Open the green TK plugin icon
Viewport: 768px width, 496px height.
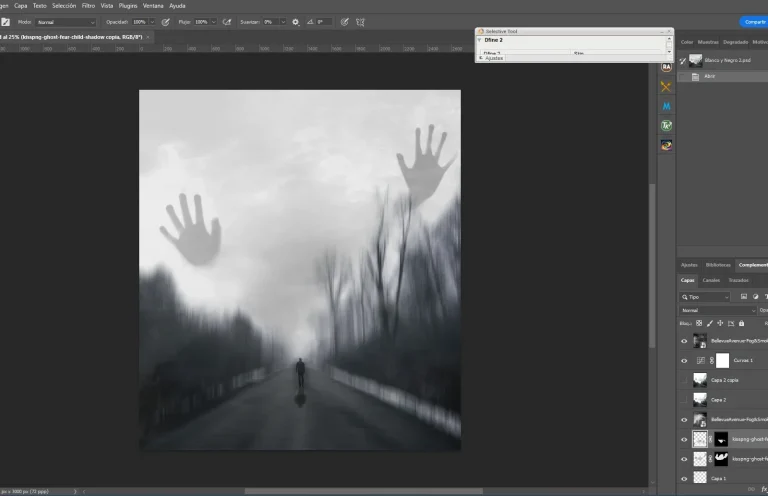tap(666, 126)
